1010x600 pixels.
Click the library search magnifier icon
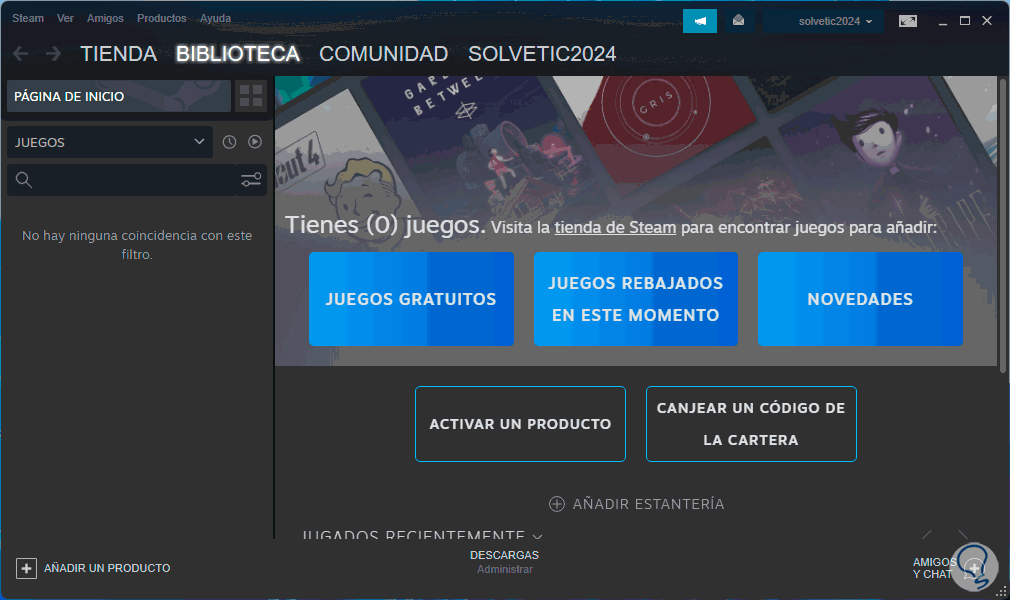[x=24, y=180]
